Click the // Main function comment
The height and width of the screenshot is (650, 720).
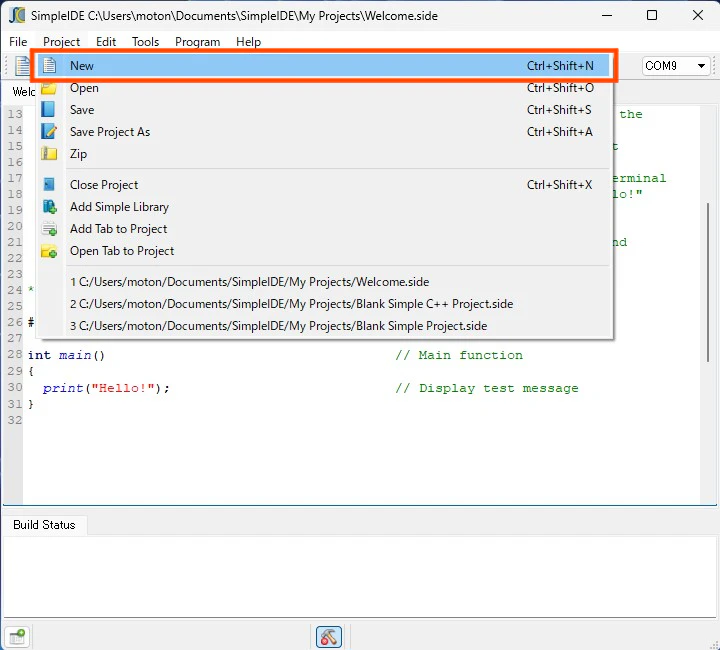pyautogui.click(x=459, y=355)
